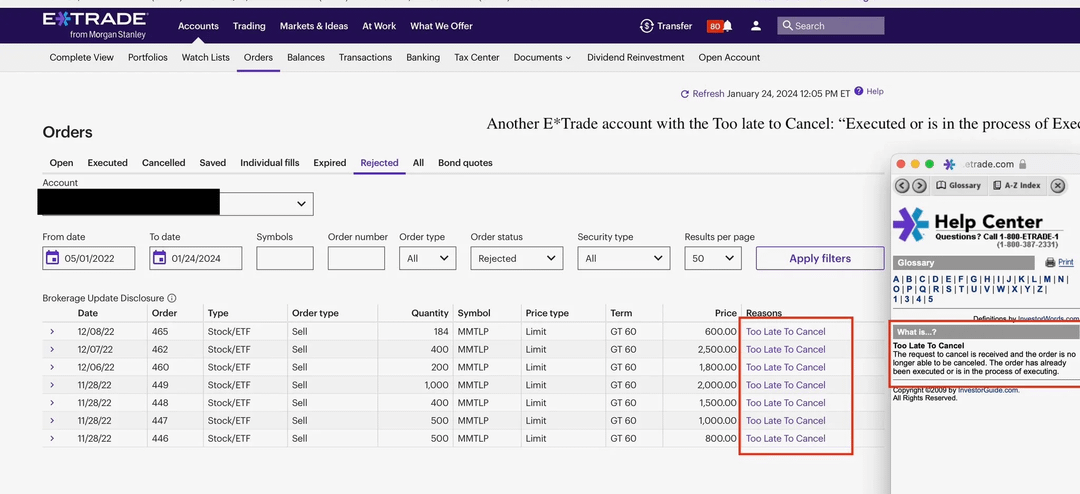Click price 2,500.00 cell

[716, 350]
